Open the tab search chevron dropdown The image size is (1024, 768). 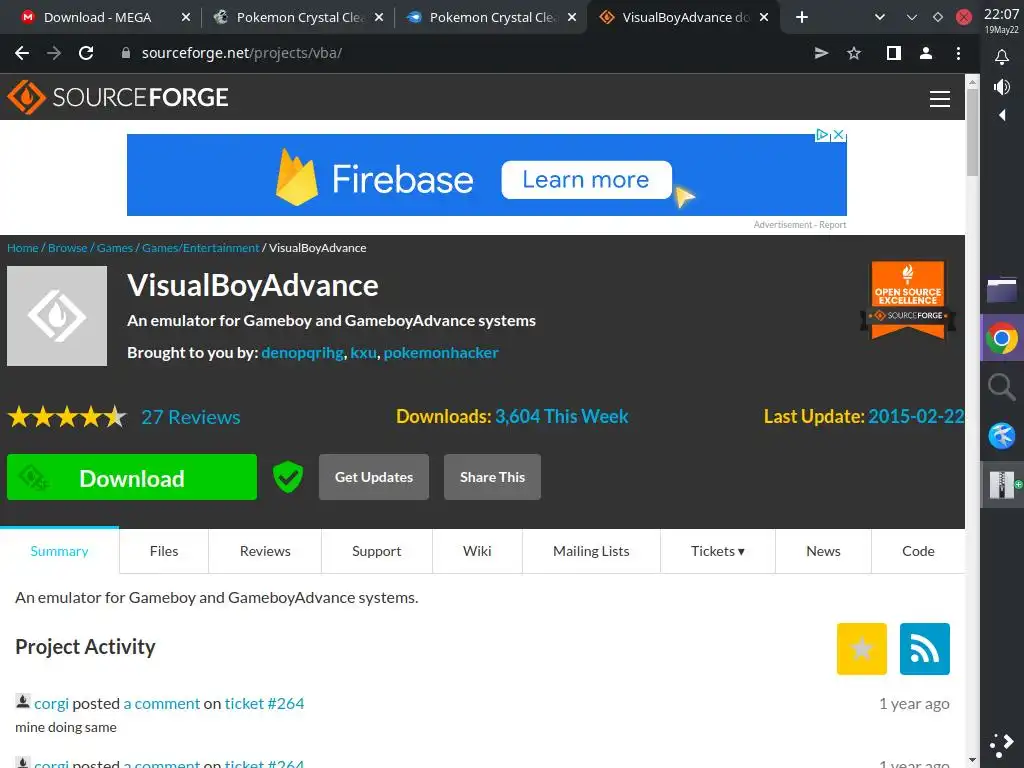click(x=880, y=18)
